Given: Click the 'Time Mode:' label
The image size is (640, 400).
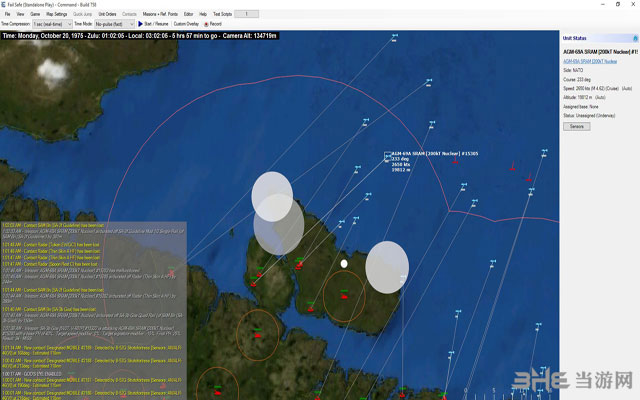Looking at the screenshot, I should (83, 24).
